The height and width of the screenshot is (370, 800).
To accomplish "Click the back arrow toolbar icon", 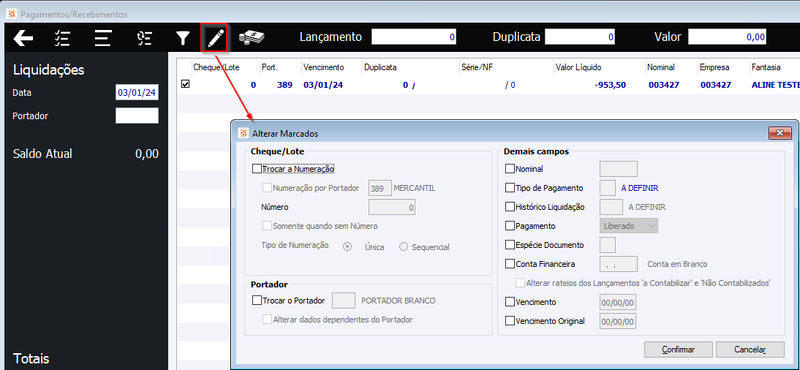I will (23, 38).
